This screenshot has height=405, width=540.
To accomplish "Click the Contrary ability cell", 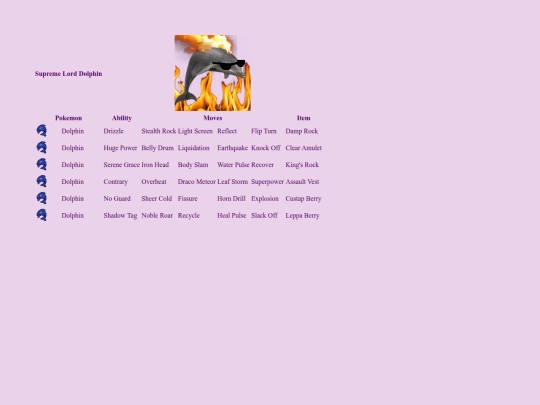I will (x=115, y=182).
